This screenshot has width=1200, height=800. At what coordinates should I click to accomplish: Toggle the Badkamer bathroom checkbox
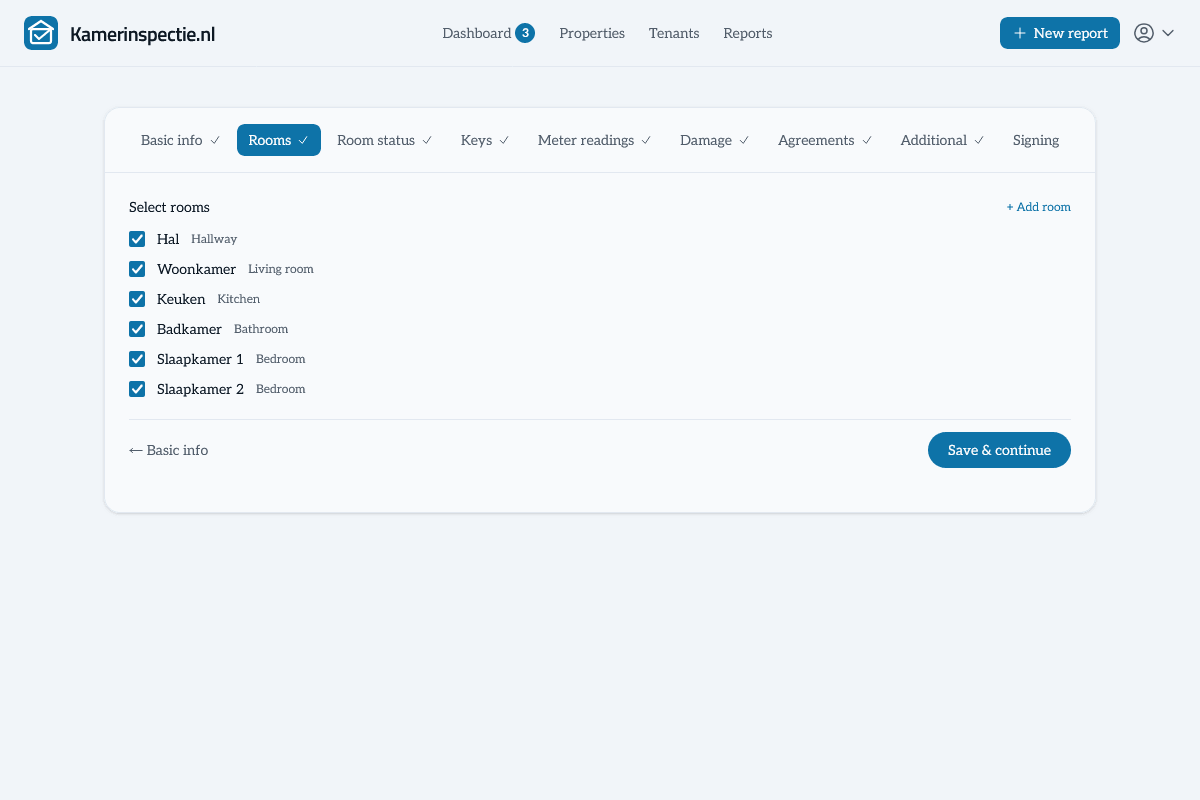click(137, 329)
